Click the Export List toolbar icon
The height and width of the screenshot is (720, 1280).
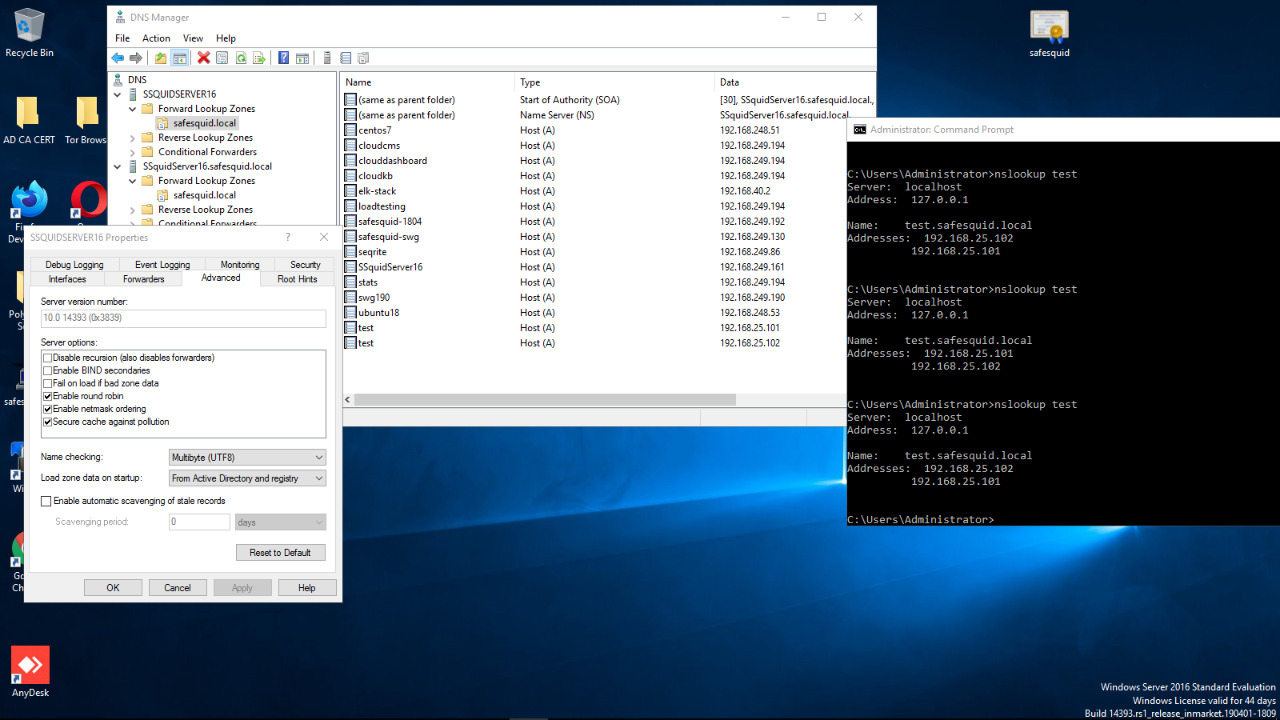pos(259,58)
